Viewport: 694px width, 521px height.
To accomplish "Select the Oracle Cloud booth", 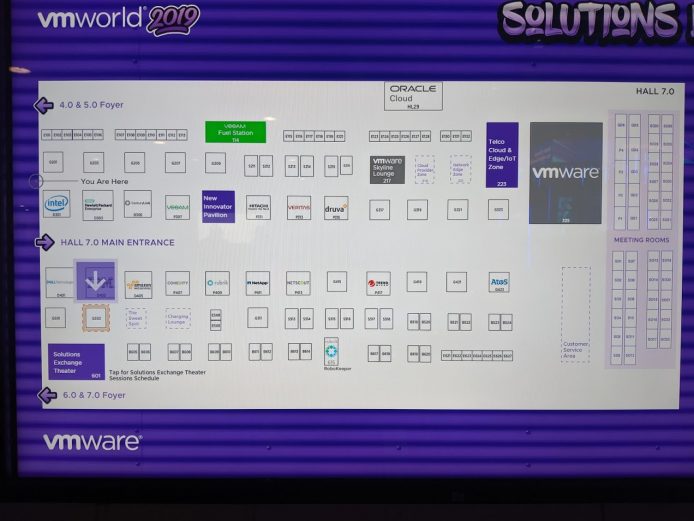I will pos(413,96).
